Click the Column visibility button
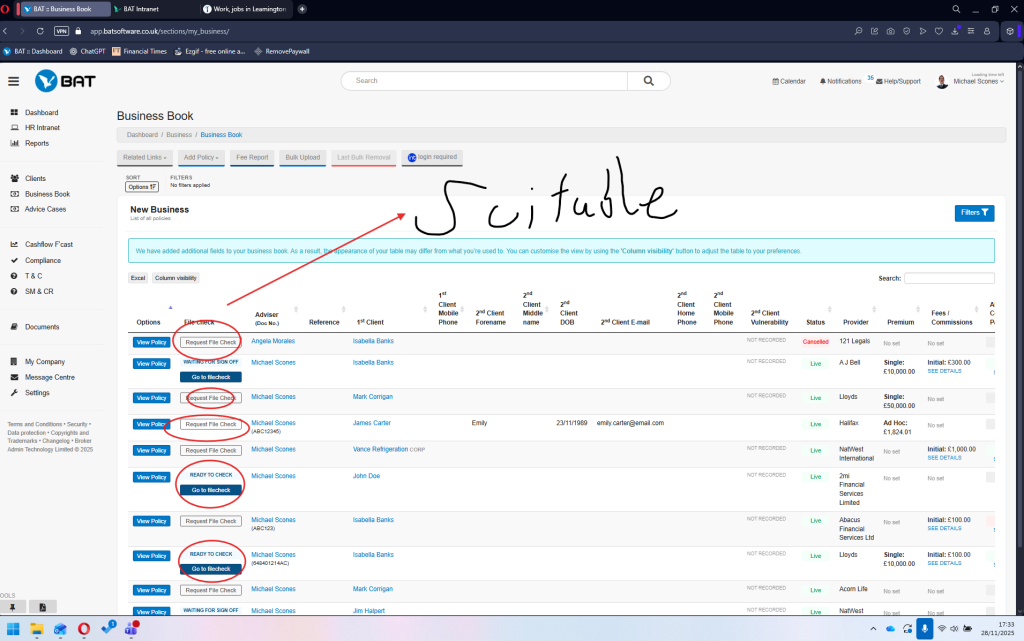 pos(176,278)
